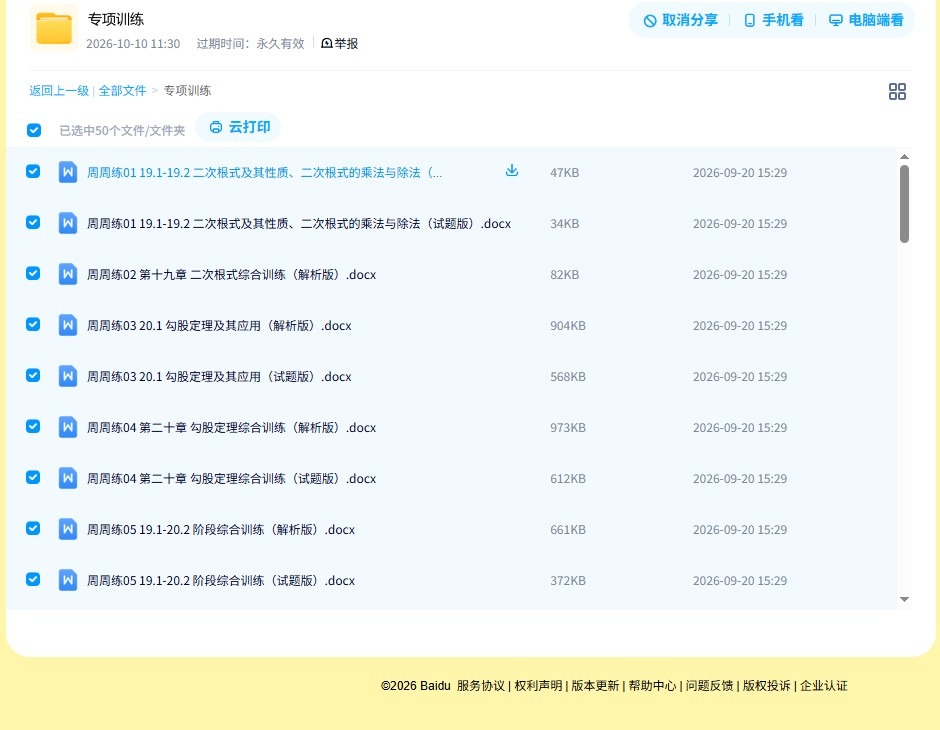Download the first 周周练01 file via arrow icon

click(x=511, y=171)
